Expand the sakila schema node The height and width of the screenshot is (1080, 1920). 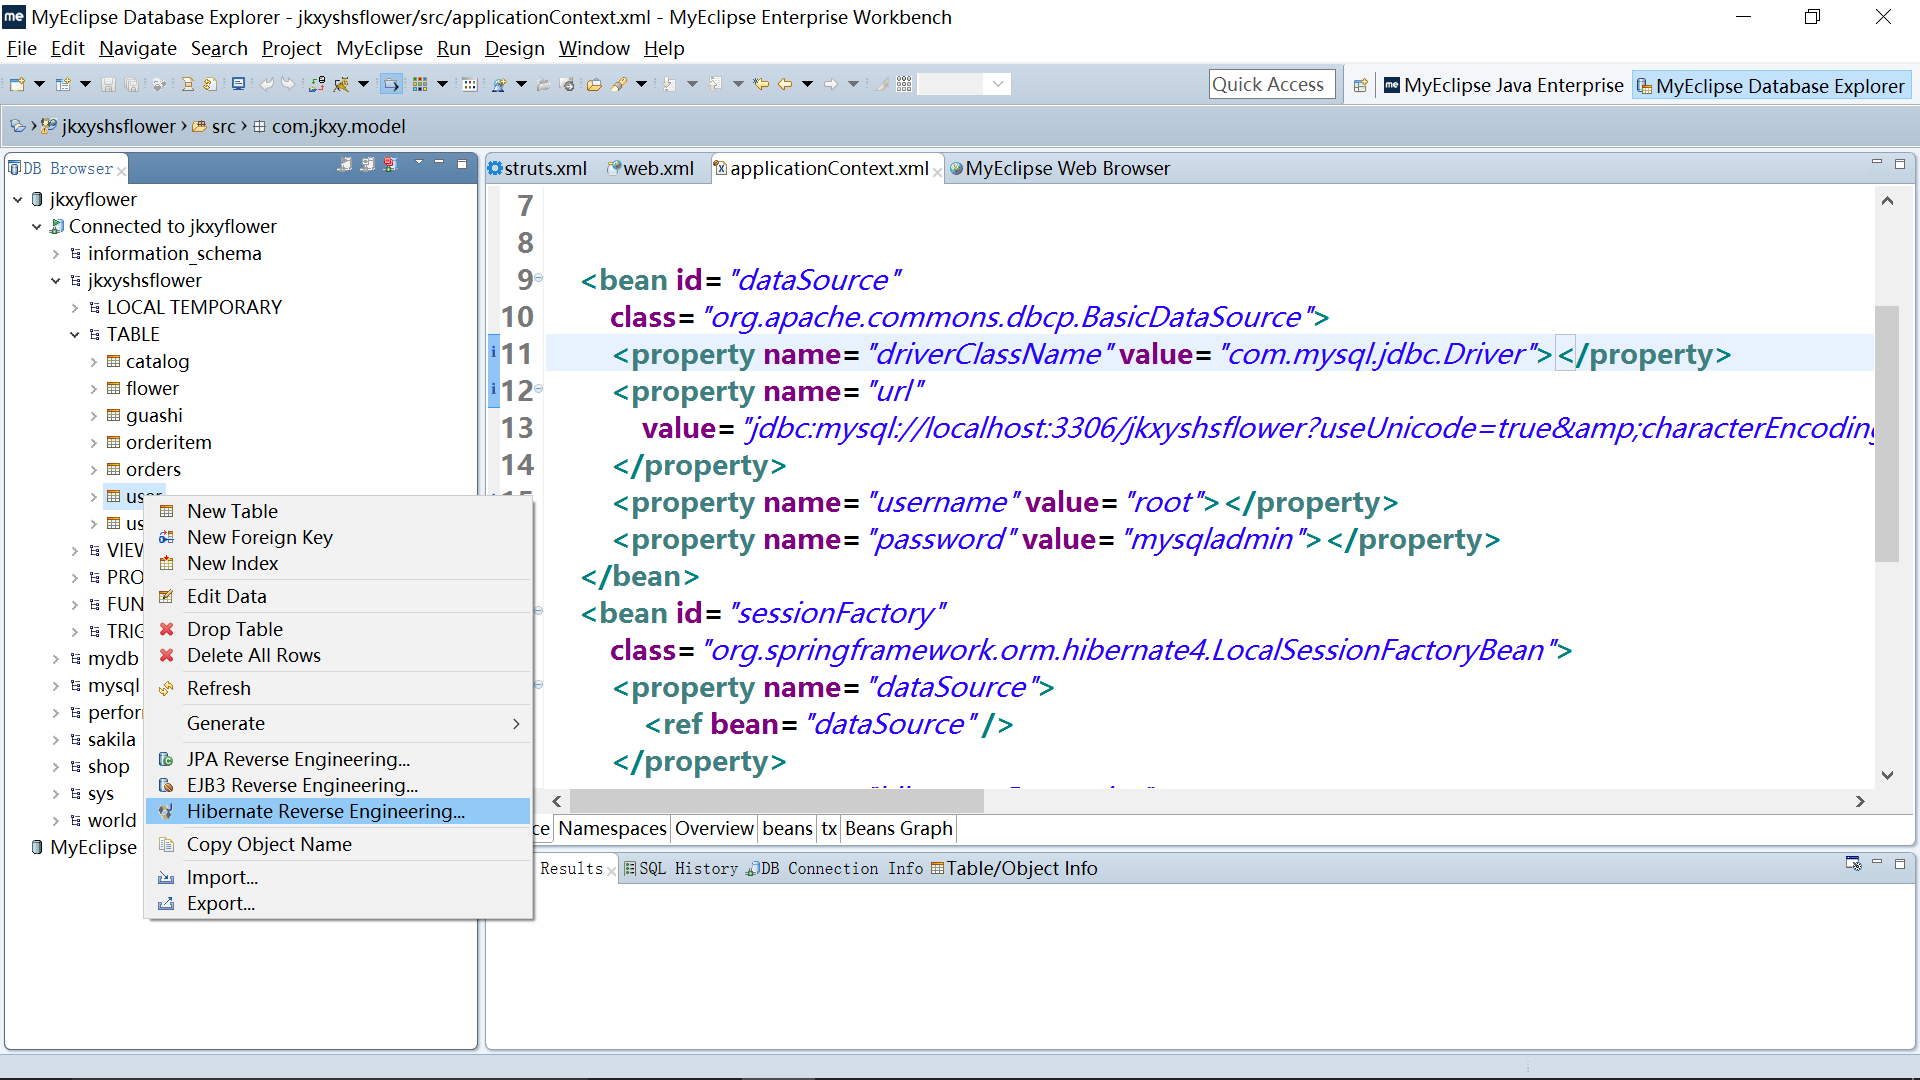[x=56, y=740]
